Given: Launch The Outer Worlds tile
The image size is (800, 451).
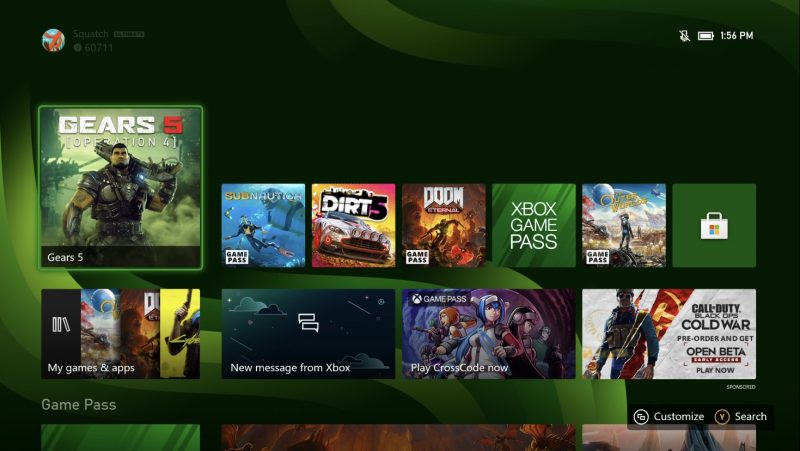Looking at the screenshot, I should coord(624,226).
